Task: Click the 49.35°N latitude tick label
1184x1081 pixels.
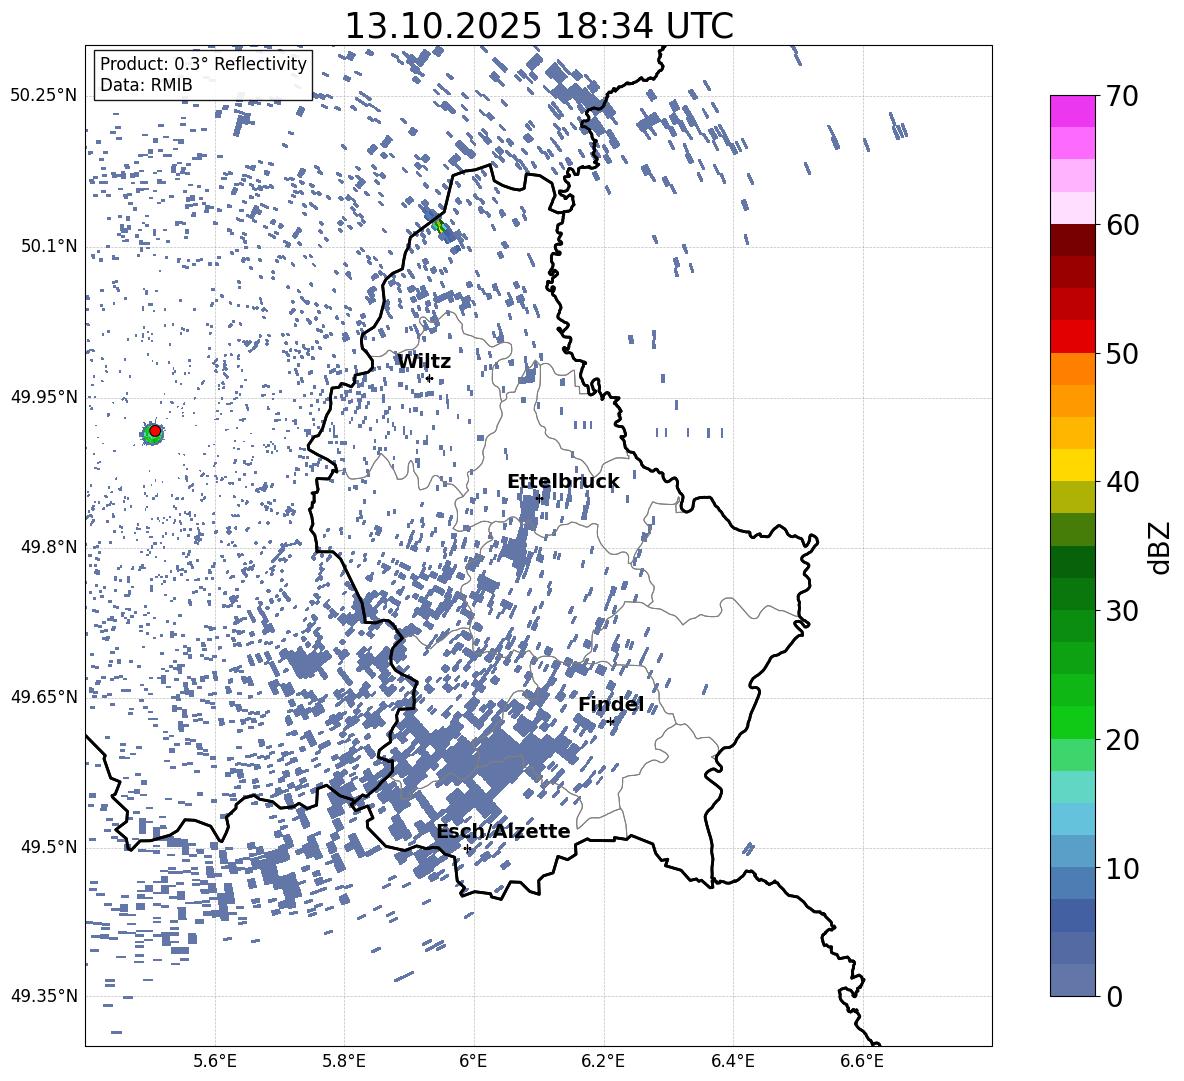Action: point(44,996)
